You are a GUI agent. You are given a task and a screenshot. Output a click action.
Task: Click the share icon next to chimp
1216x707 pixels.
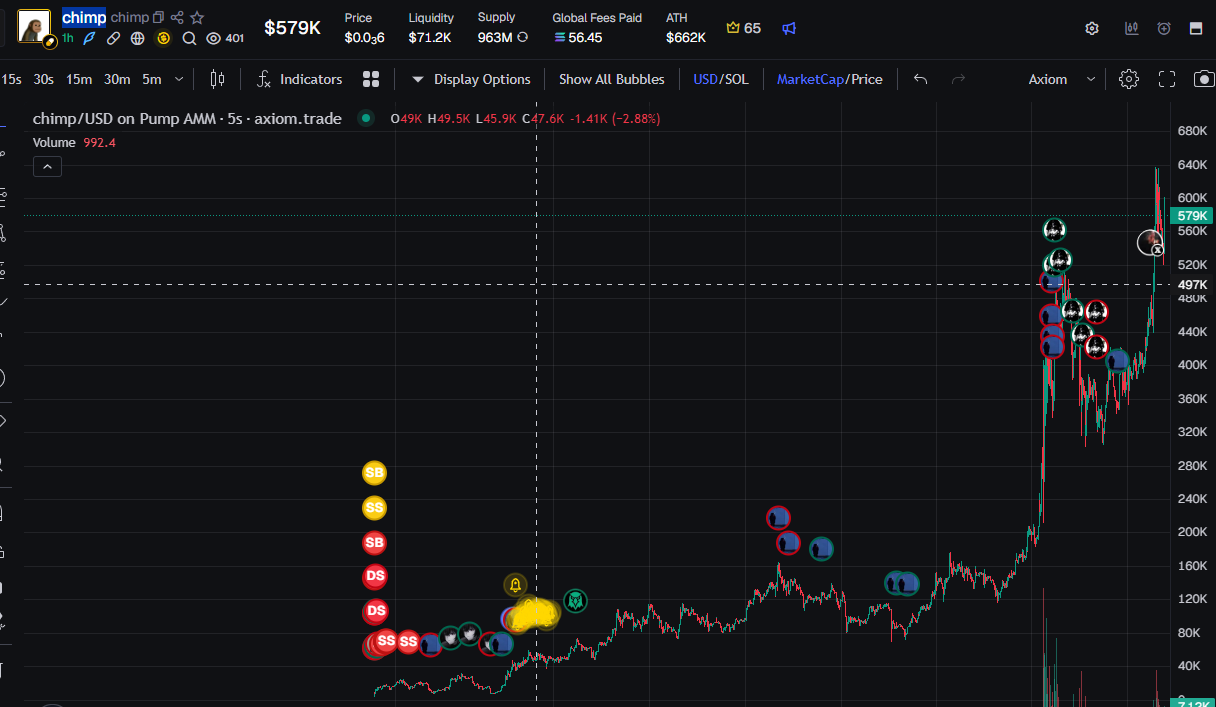pyautogui.click(x=177, y=18)
